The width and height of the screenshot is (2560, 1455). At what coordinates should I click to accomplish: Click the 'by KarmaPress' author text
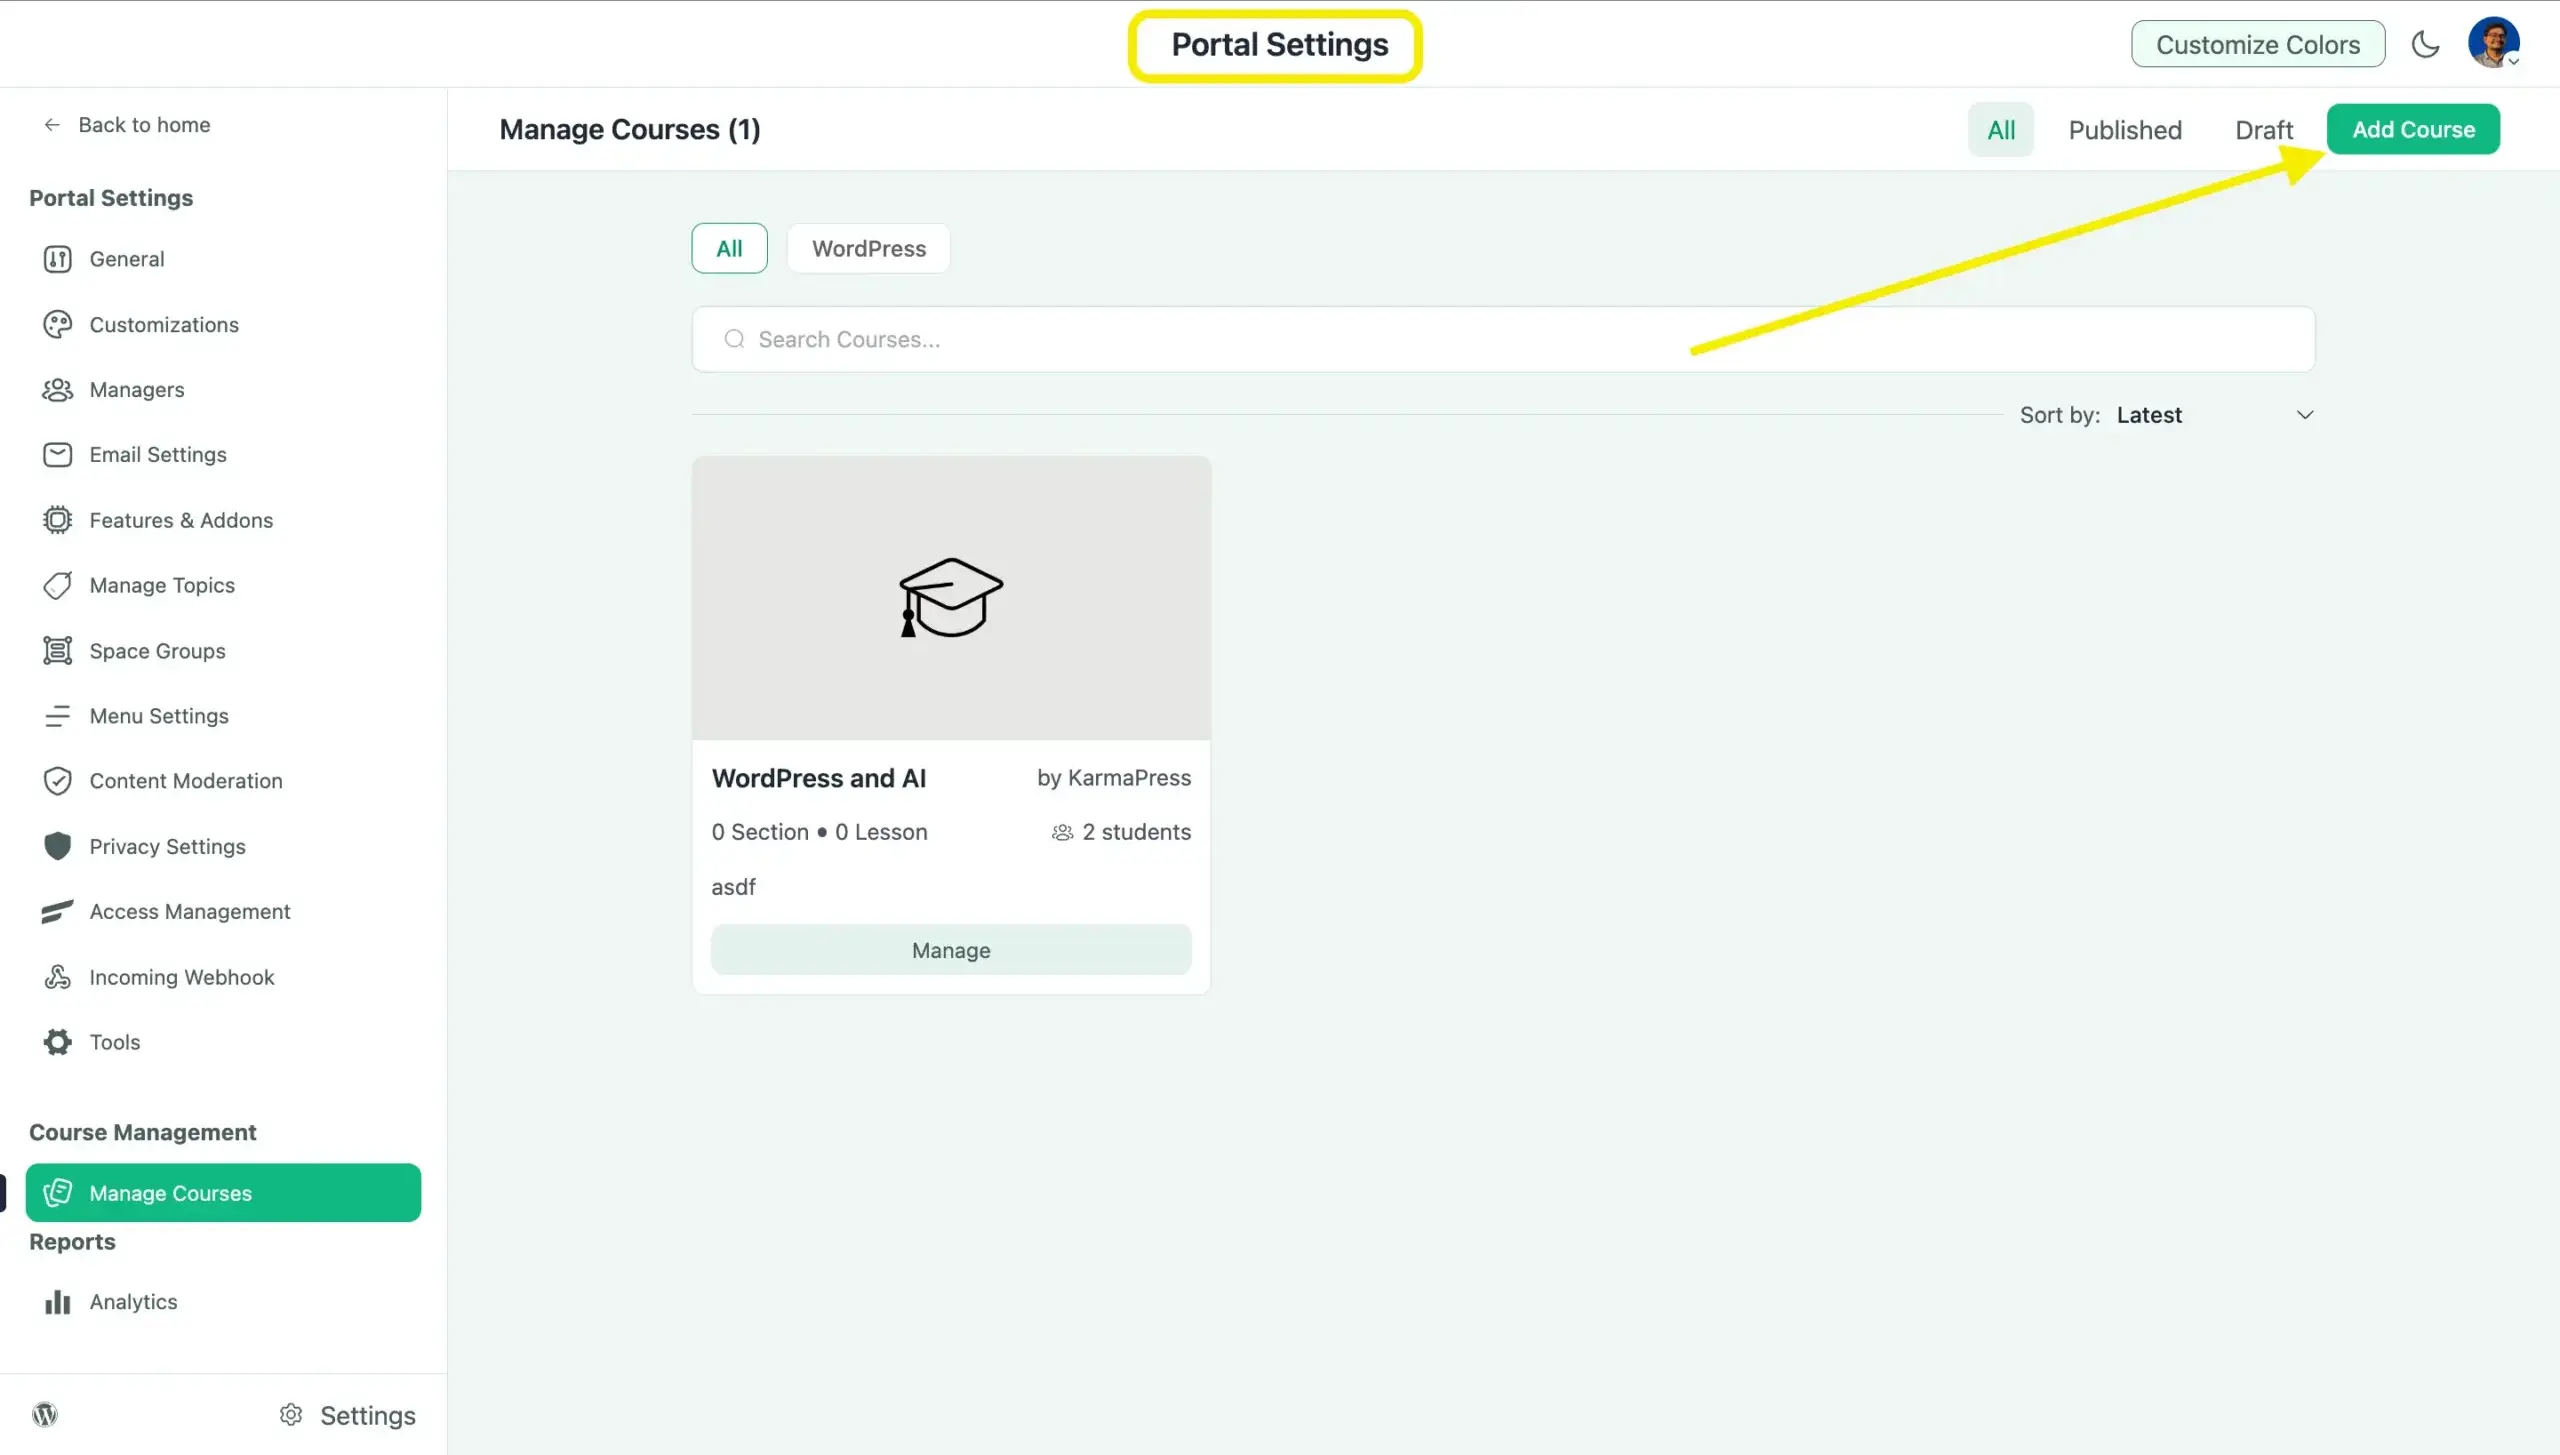click(1114, 778)
